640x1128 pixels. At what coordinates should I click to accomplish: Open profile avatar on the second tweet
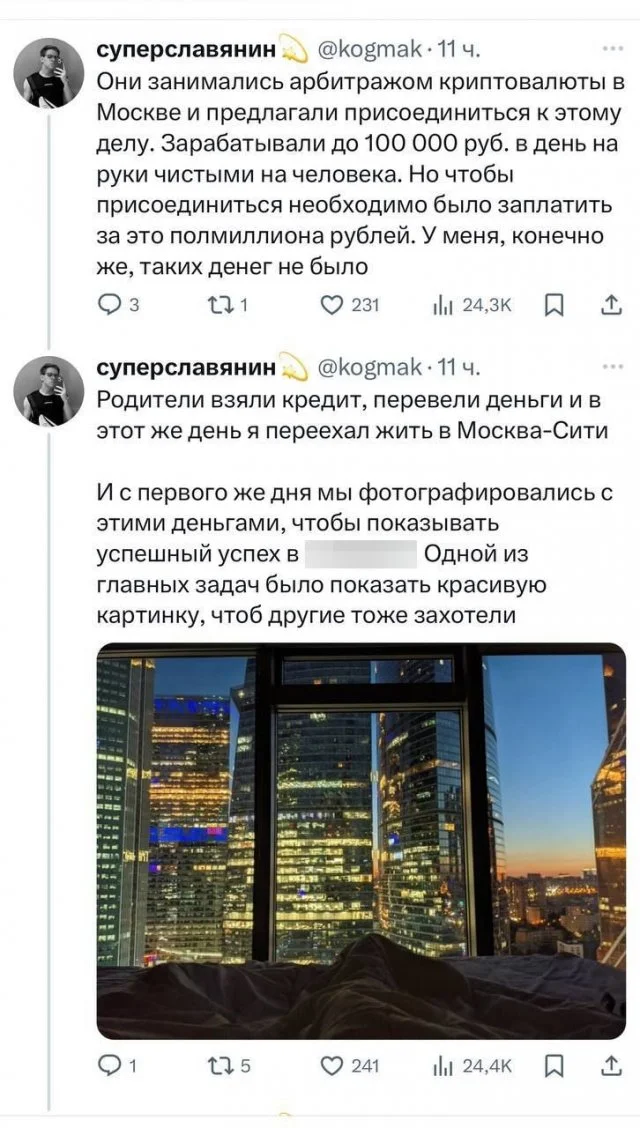click(48, 391)
